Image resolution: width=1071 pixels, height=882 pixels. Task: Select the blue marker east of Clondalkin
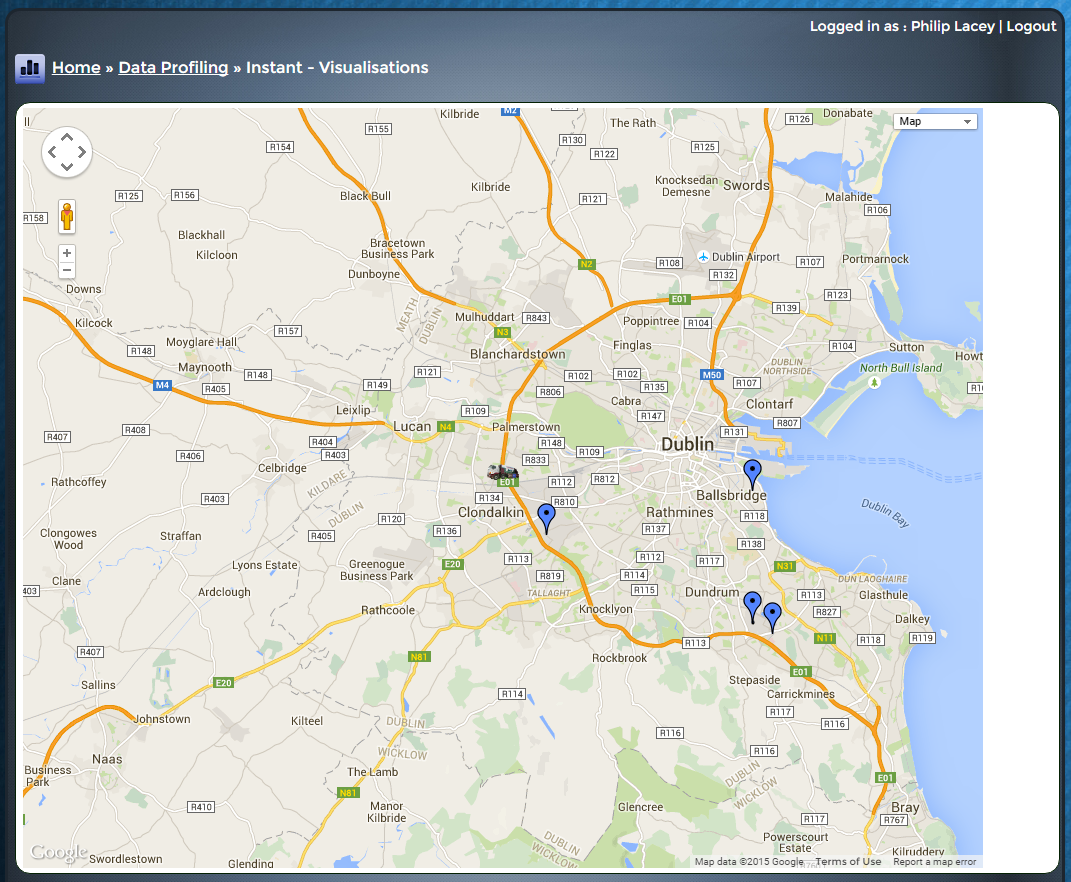(546, 517)
